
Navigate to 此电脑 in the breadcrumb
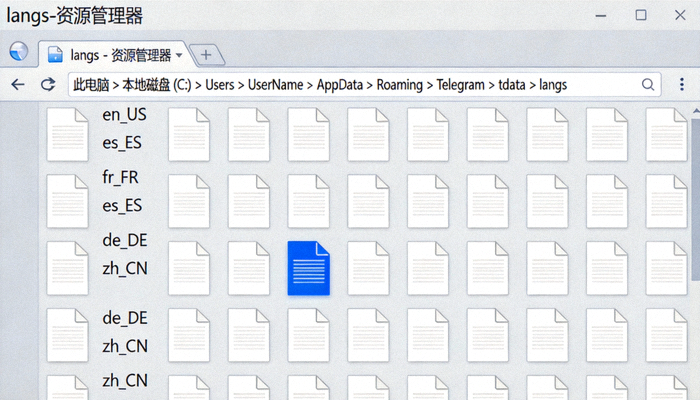91,85
